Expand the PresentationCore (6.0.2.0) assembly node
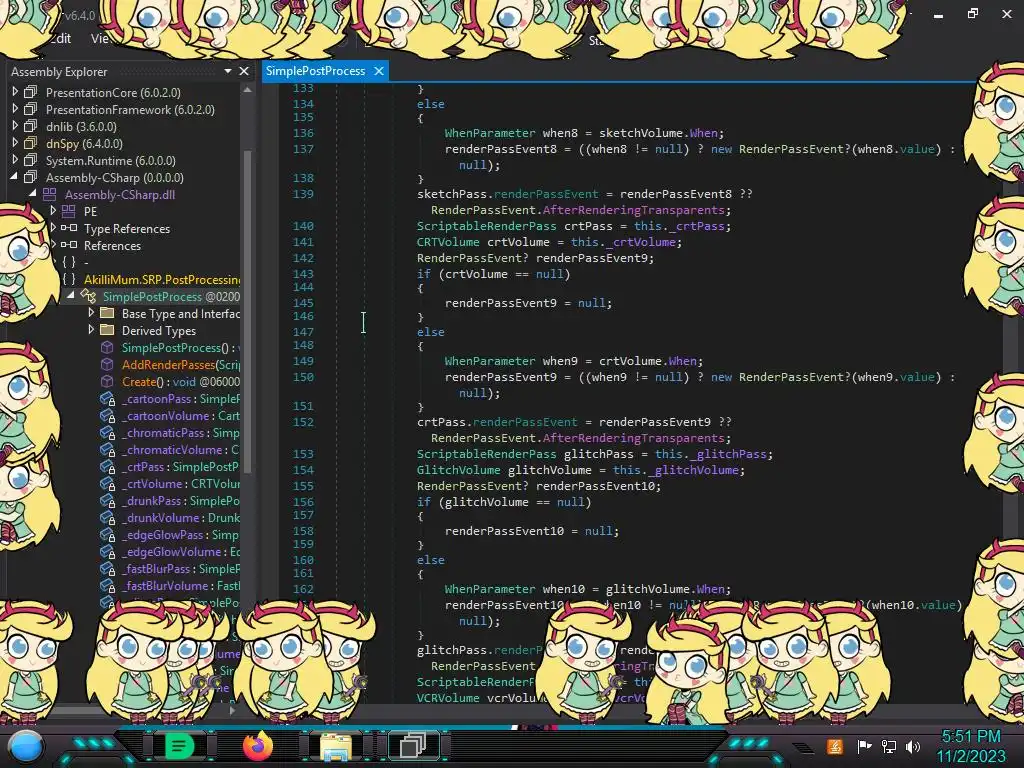 point(15,92)
